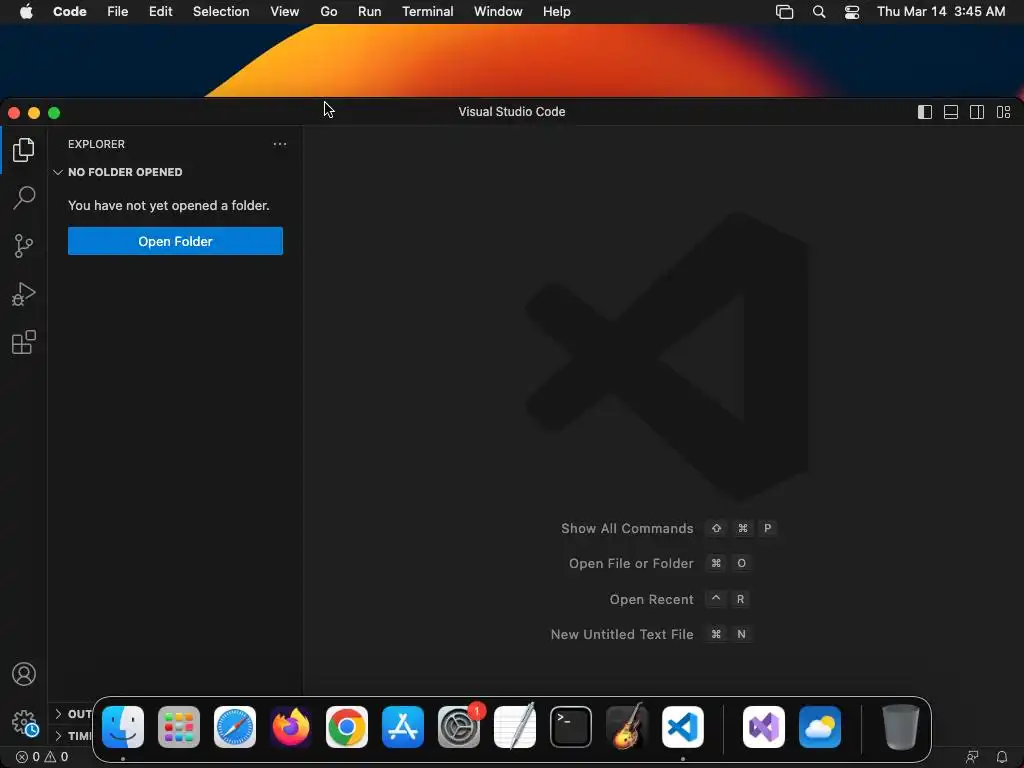1024x768 pixels.
Task: Open Finder from the Dock
Action: [123, 727]
